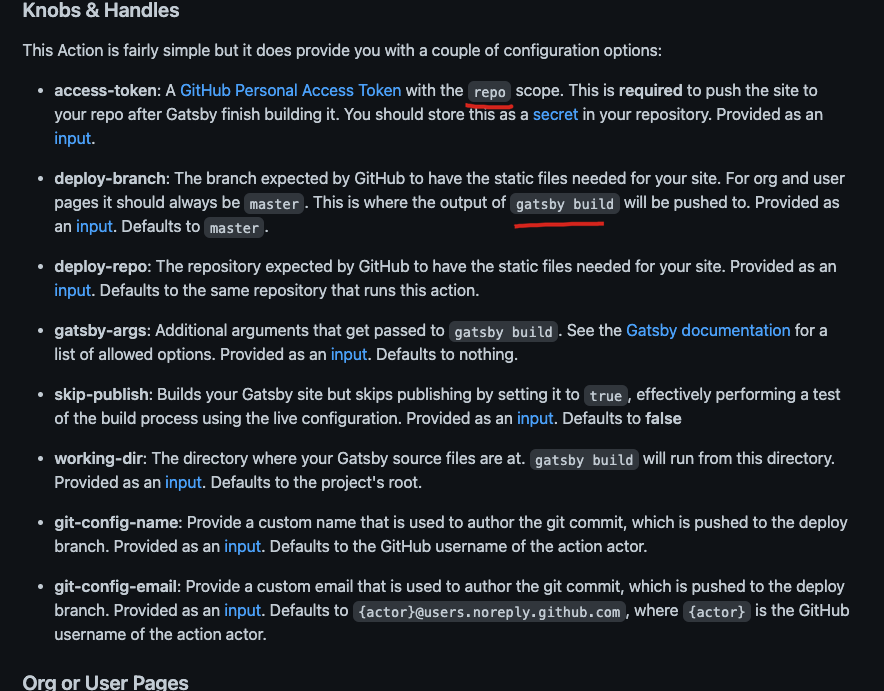884x691 pixels.
Task: Click the underlined gatsby build code snippet
Action: (565, 204)
